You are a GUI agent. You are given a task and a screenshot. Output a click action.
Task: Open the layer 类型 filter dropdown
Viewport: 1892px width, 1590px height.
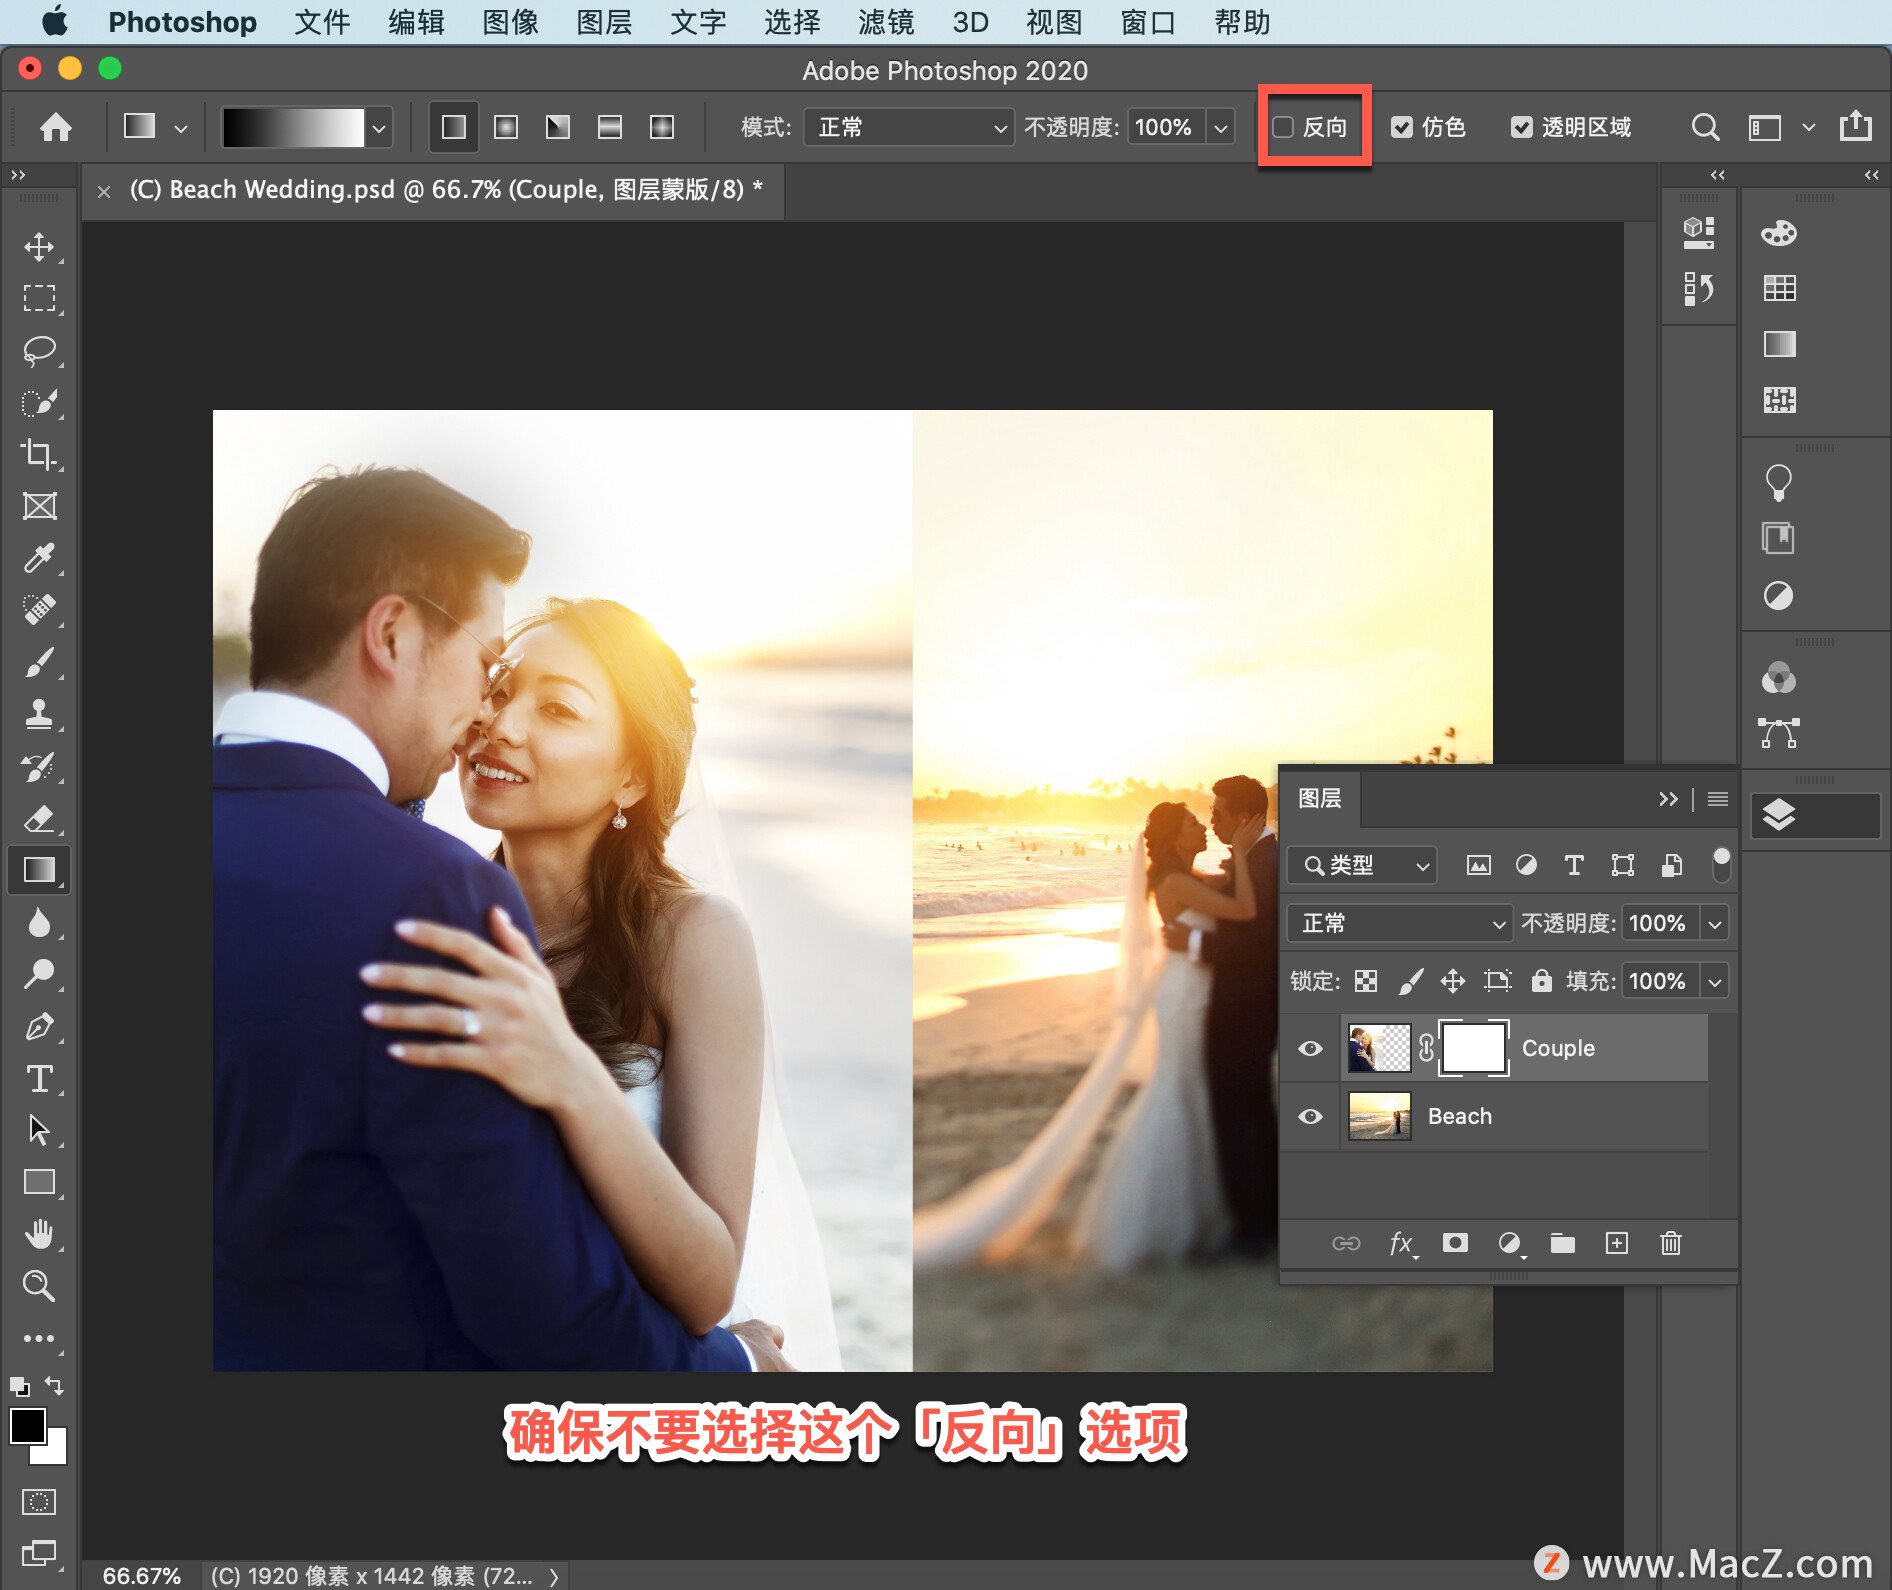[1362, 865]
